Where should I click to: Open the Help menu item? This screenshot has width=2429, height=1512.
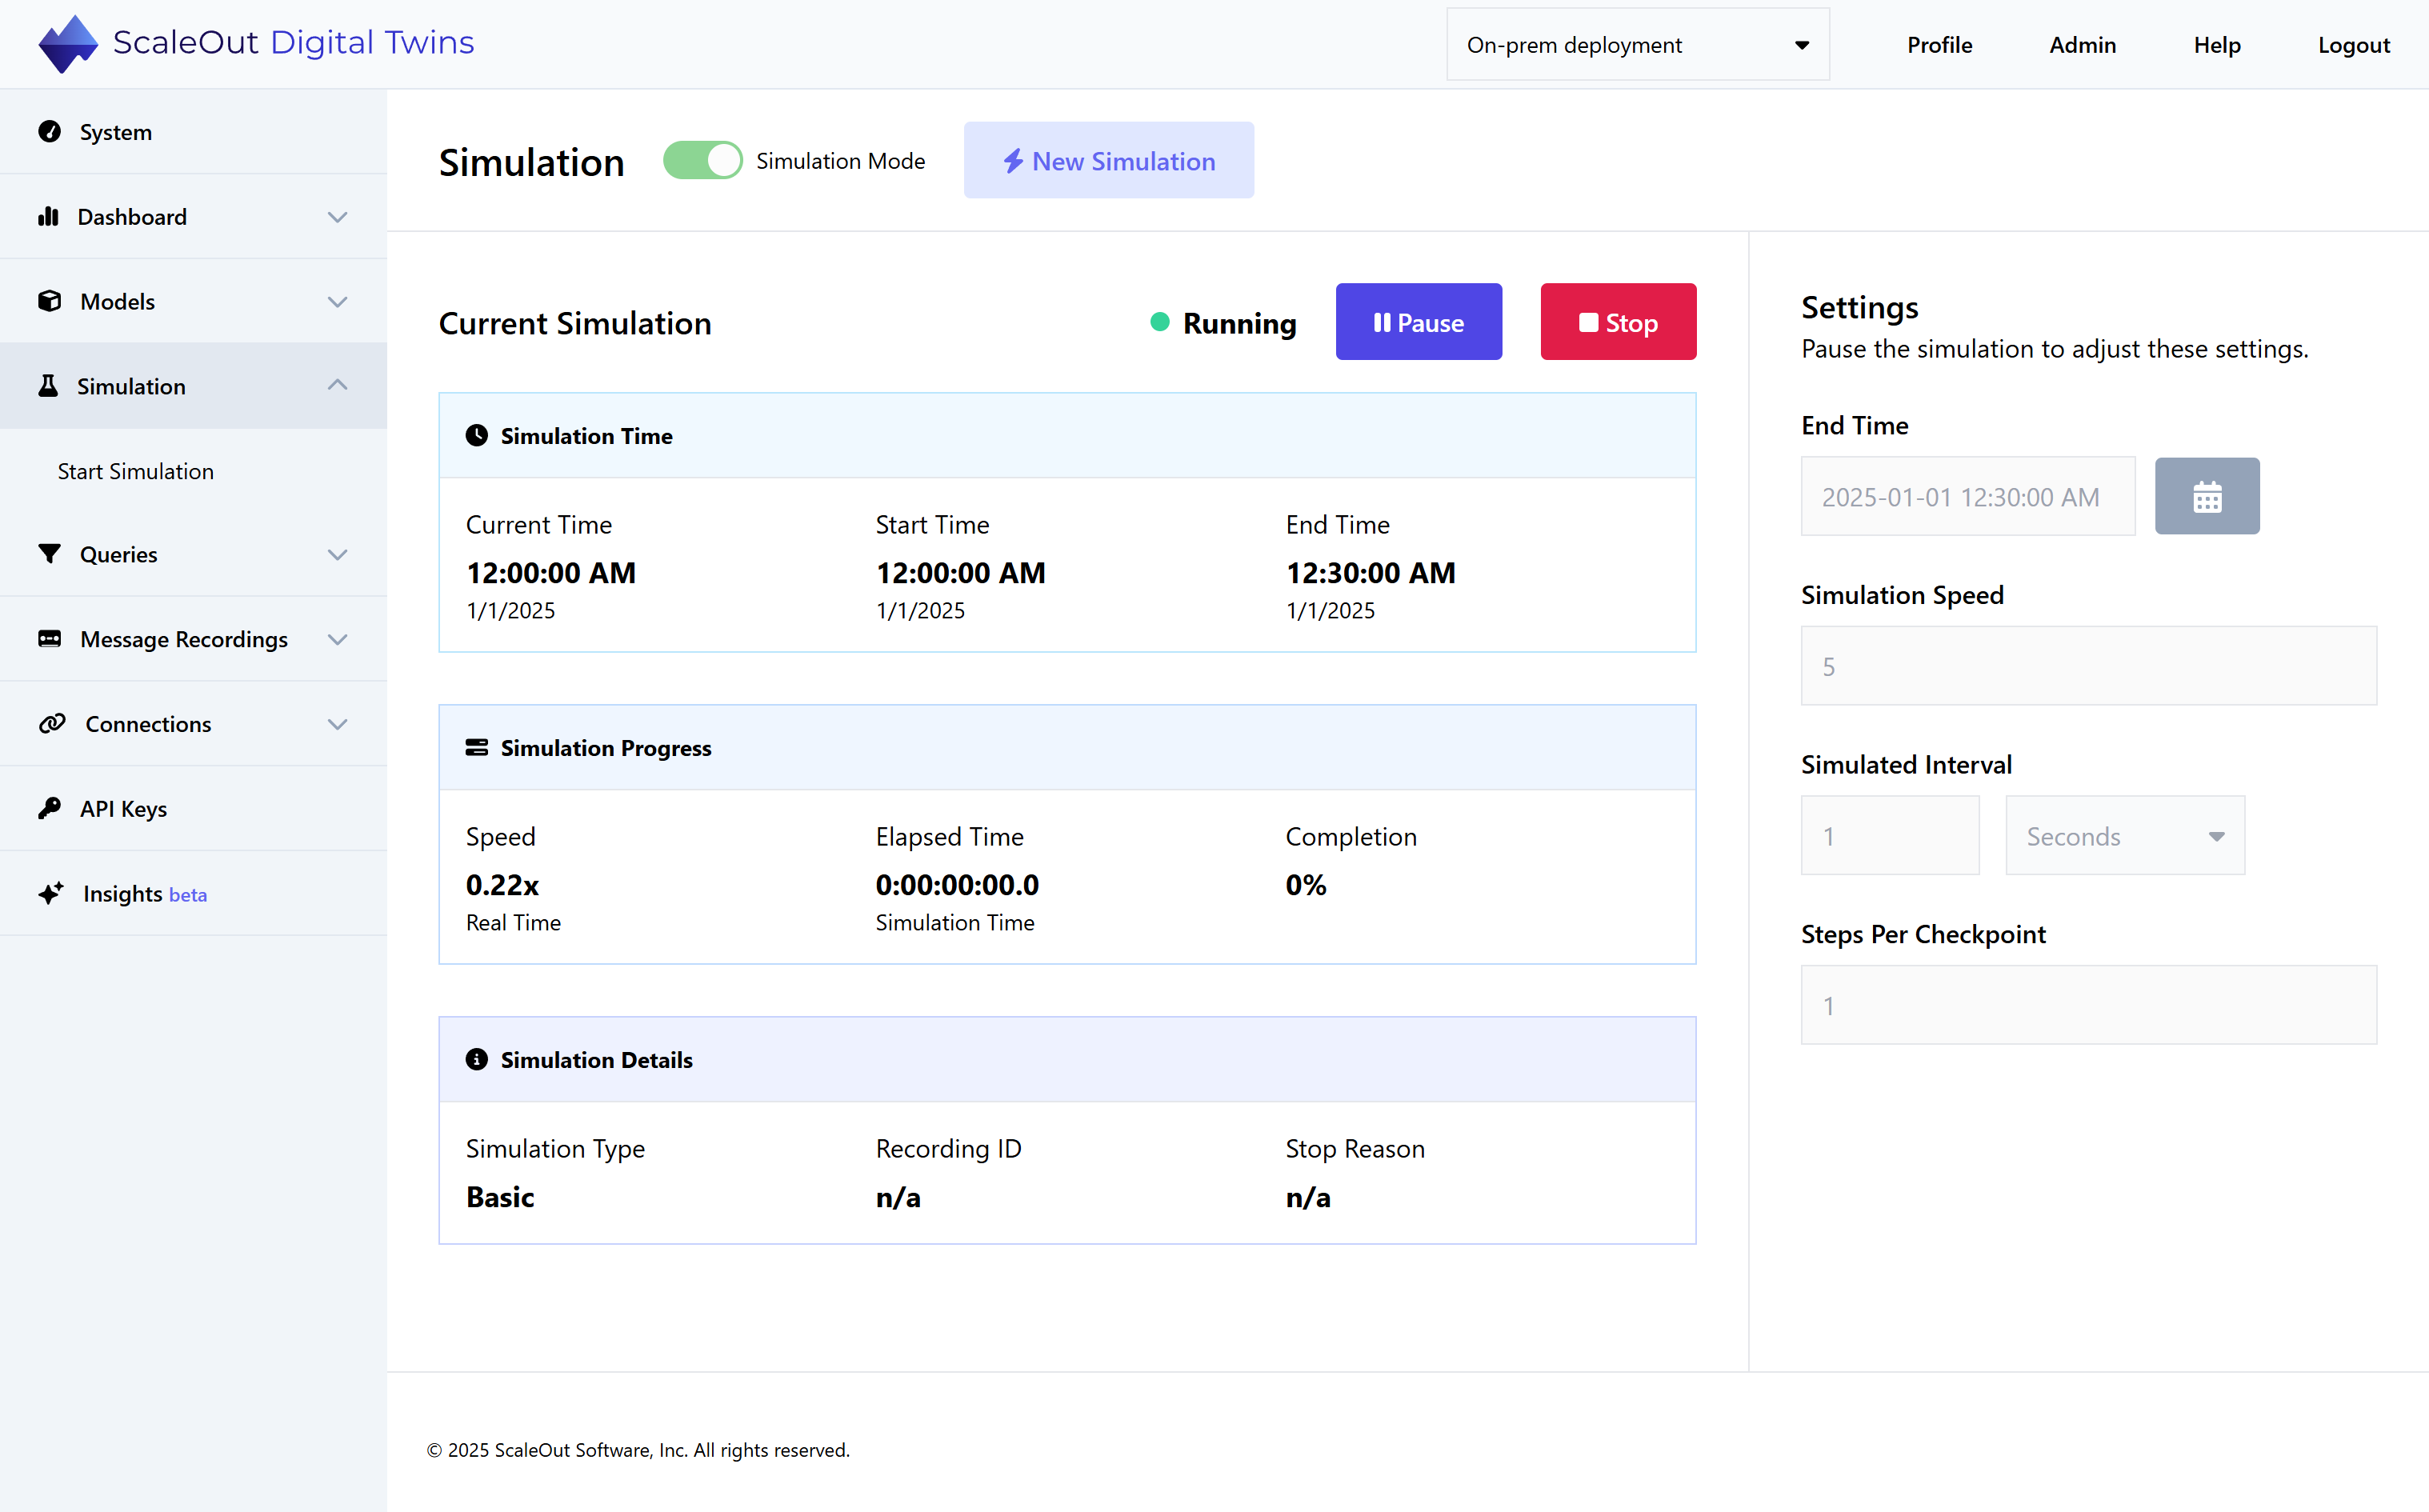[2217, 45]
